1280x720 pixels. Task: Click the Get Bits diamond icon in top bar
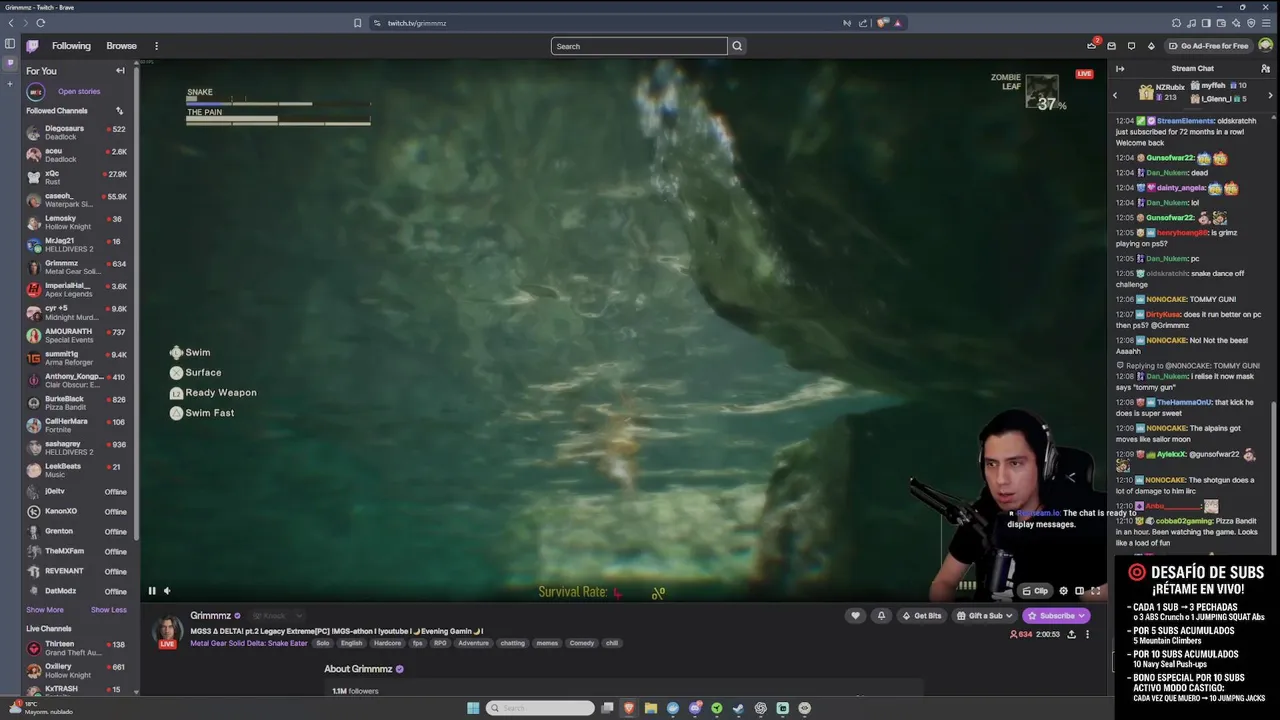(1151, 46)
